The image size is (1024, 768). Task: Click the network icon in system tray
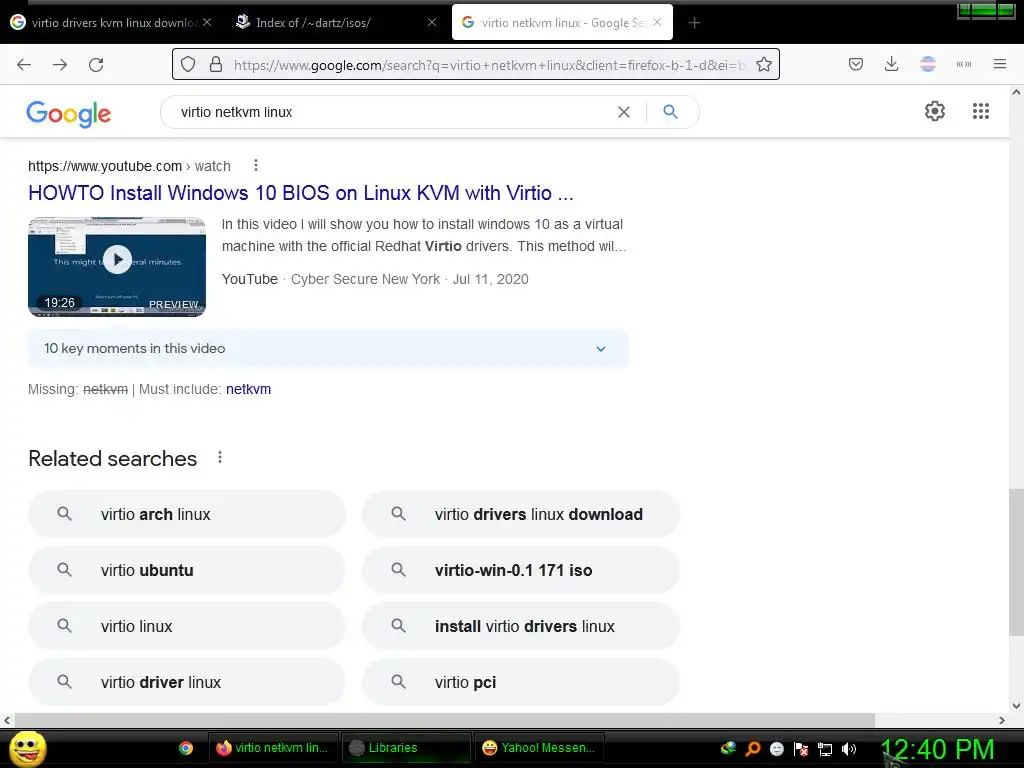825,749
